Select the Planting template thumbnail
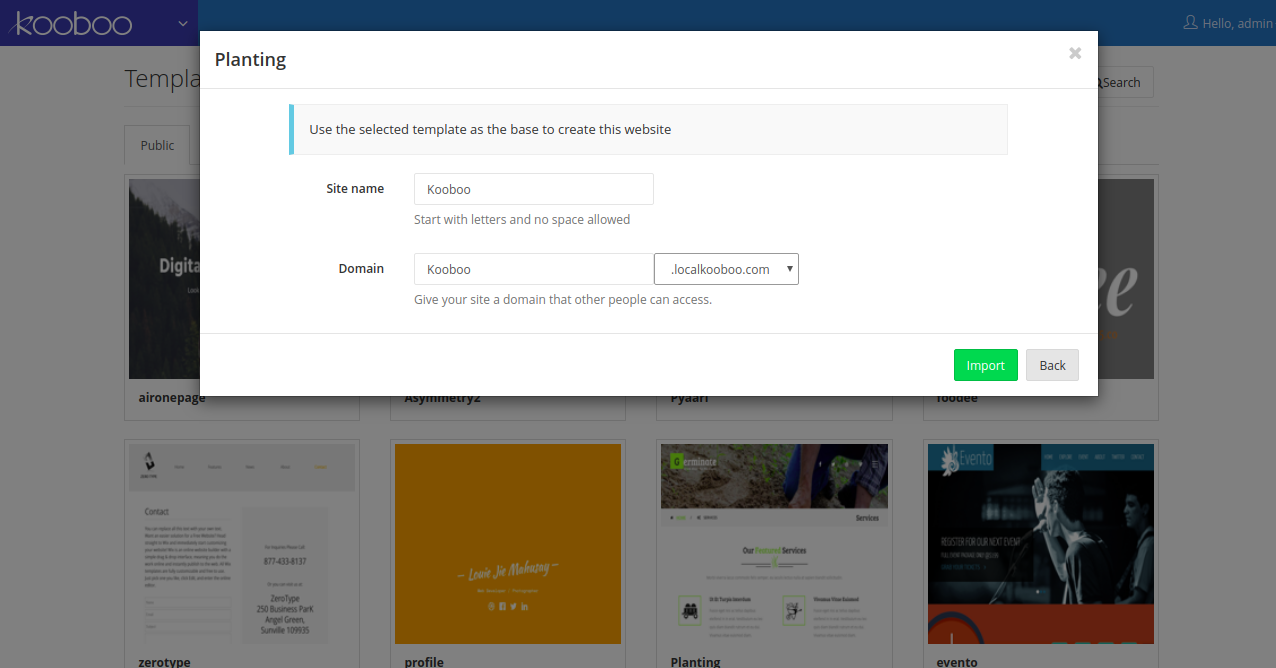1276x668 pixels. coord(774,544)
